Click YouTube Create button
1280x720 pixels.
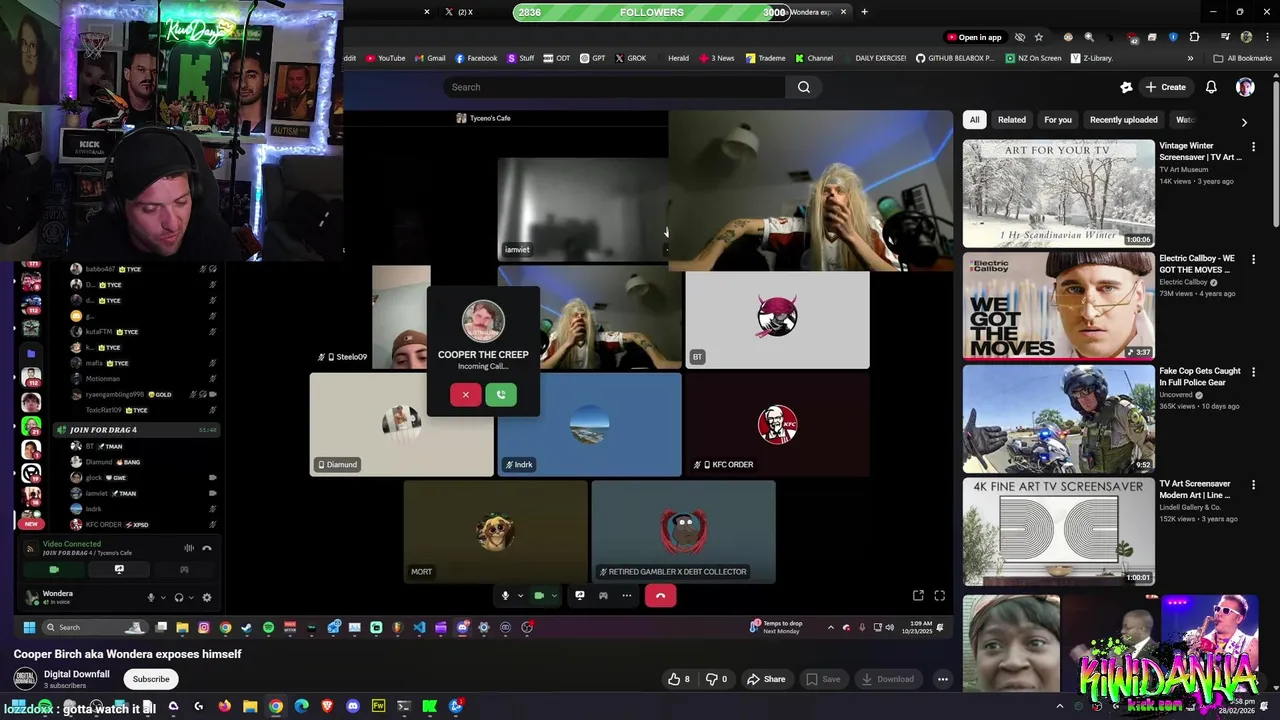(x=1166, y=87)
